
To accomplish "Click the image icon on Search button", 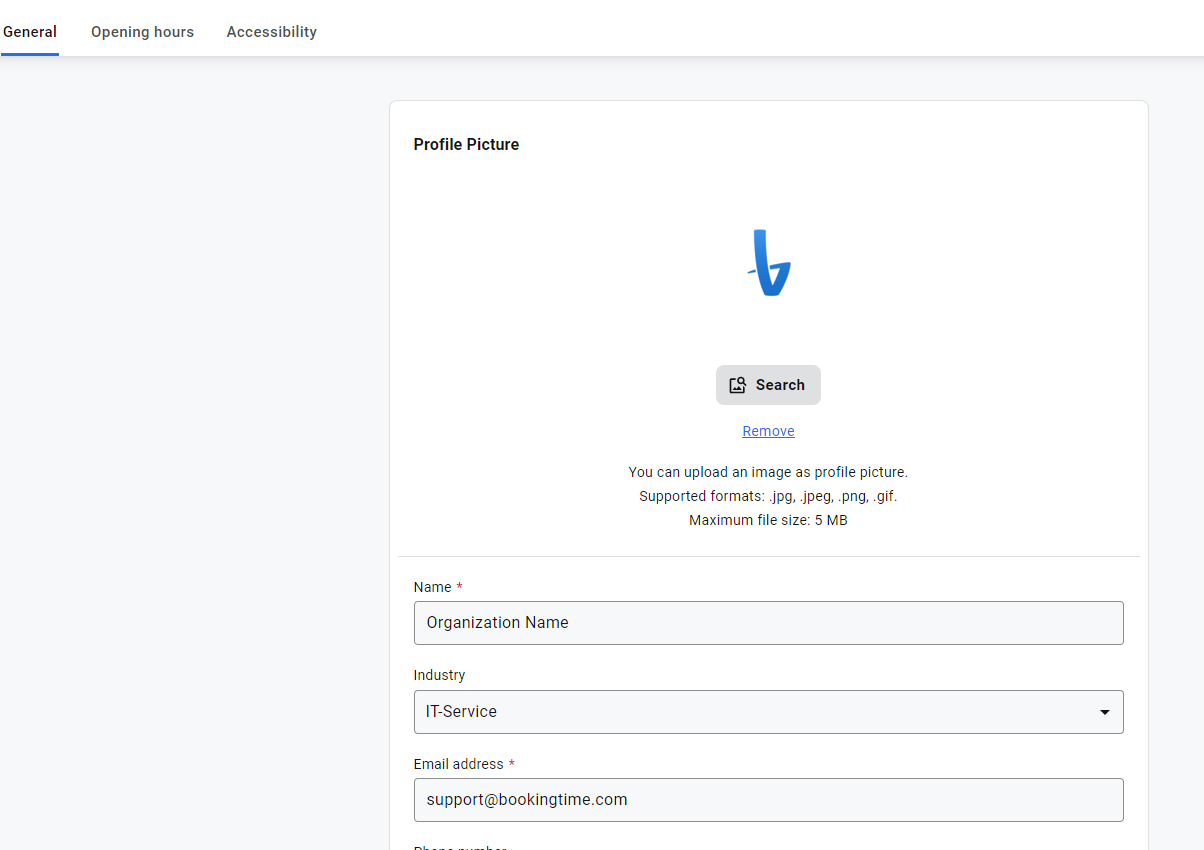I will point(738,385).
